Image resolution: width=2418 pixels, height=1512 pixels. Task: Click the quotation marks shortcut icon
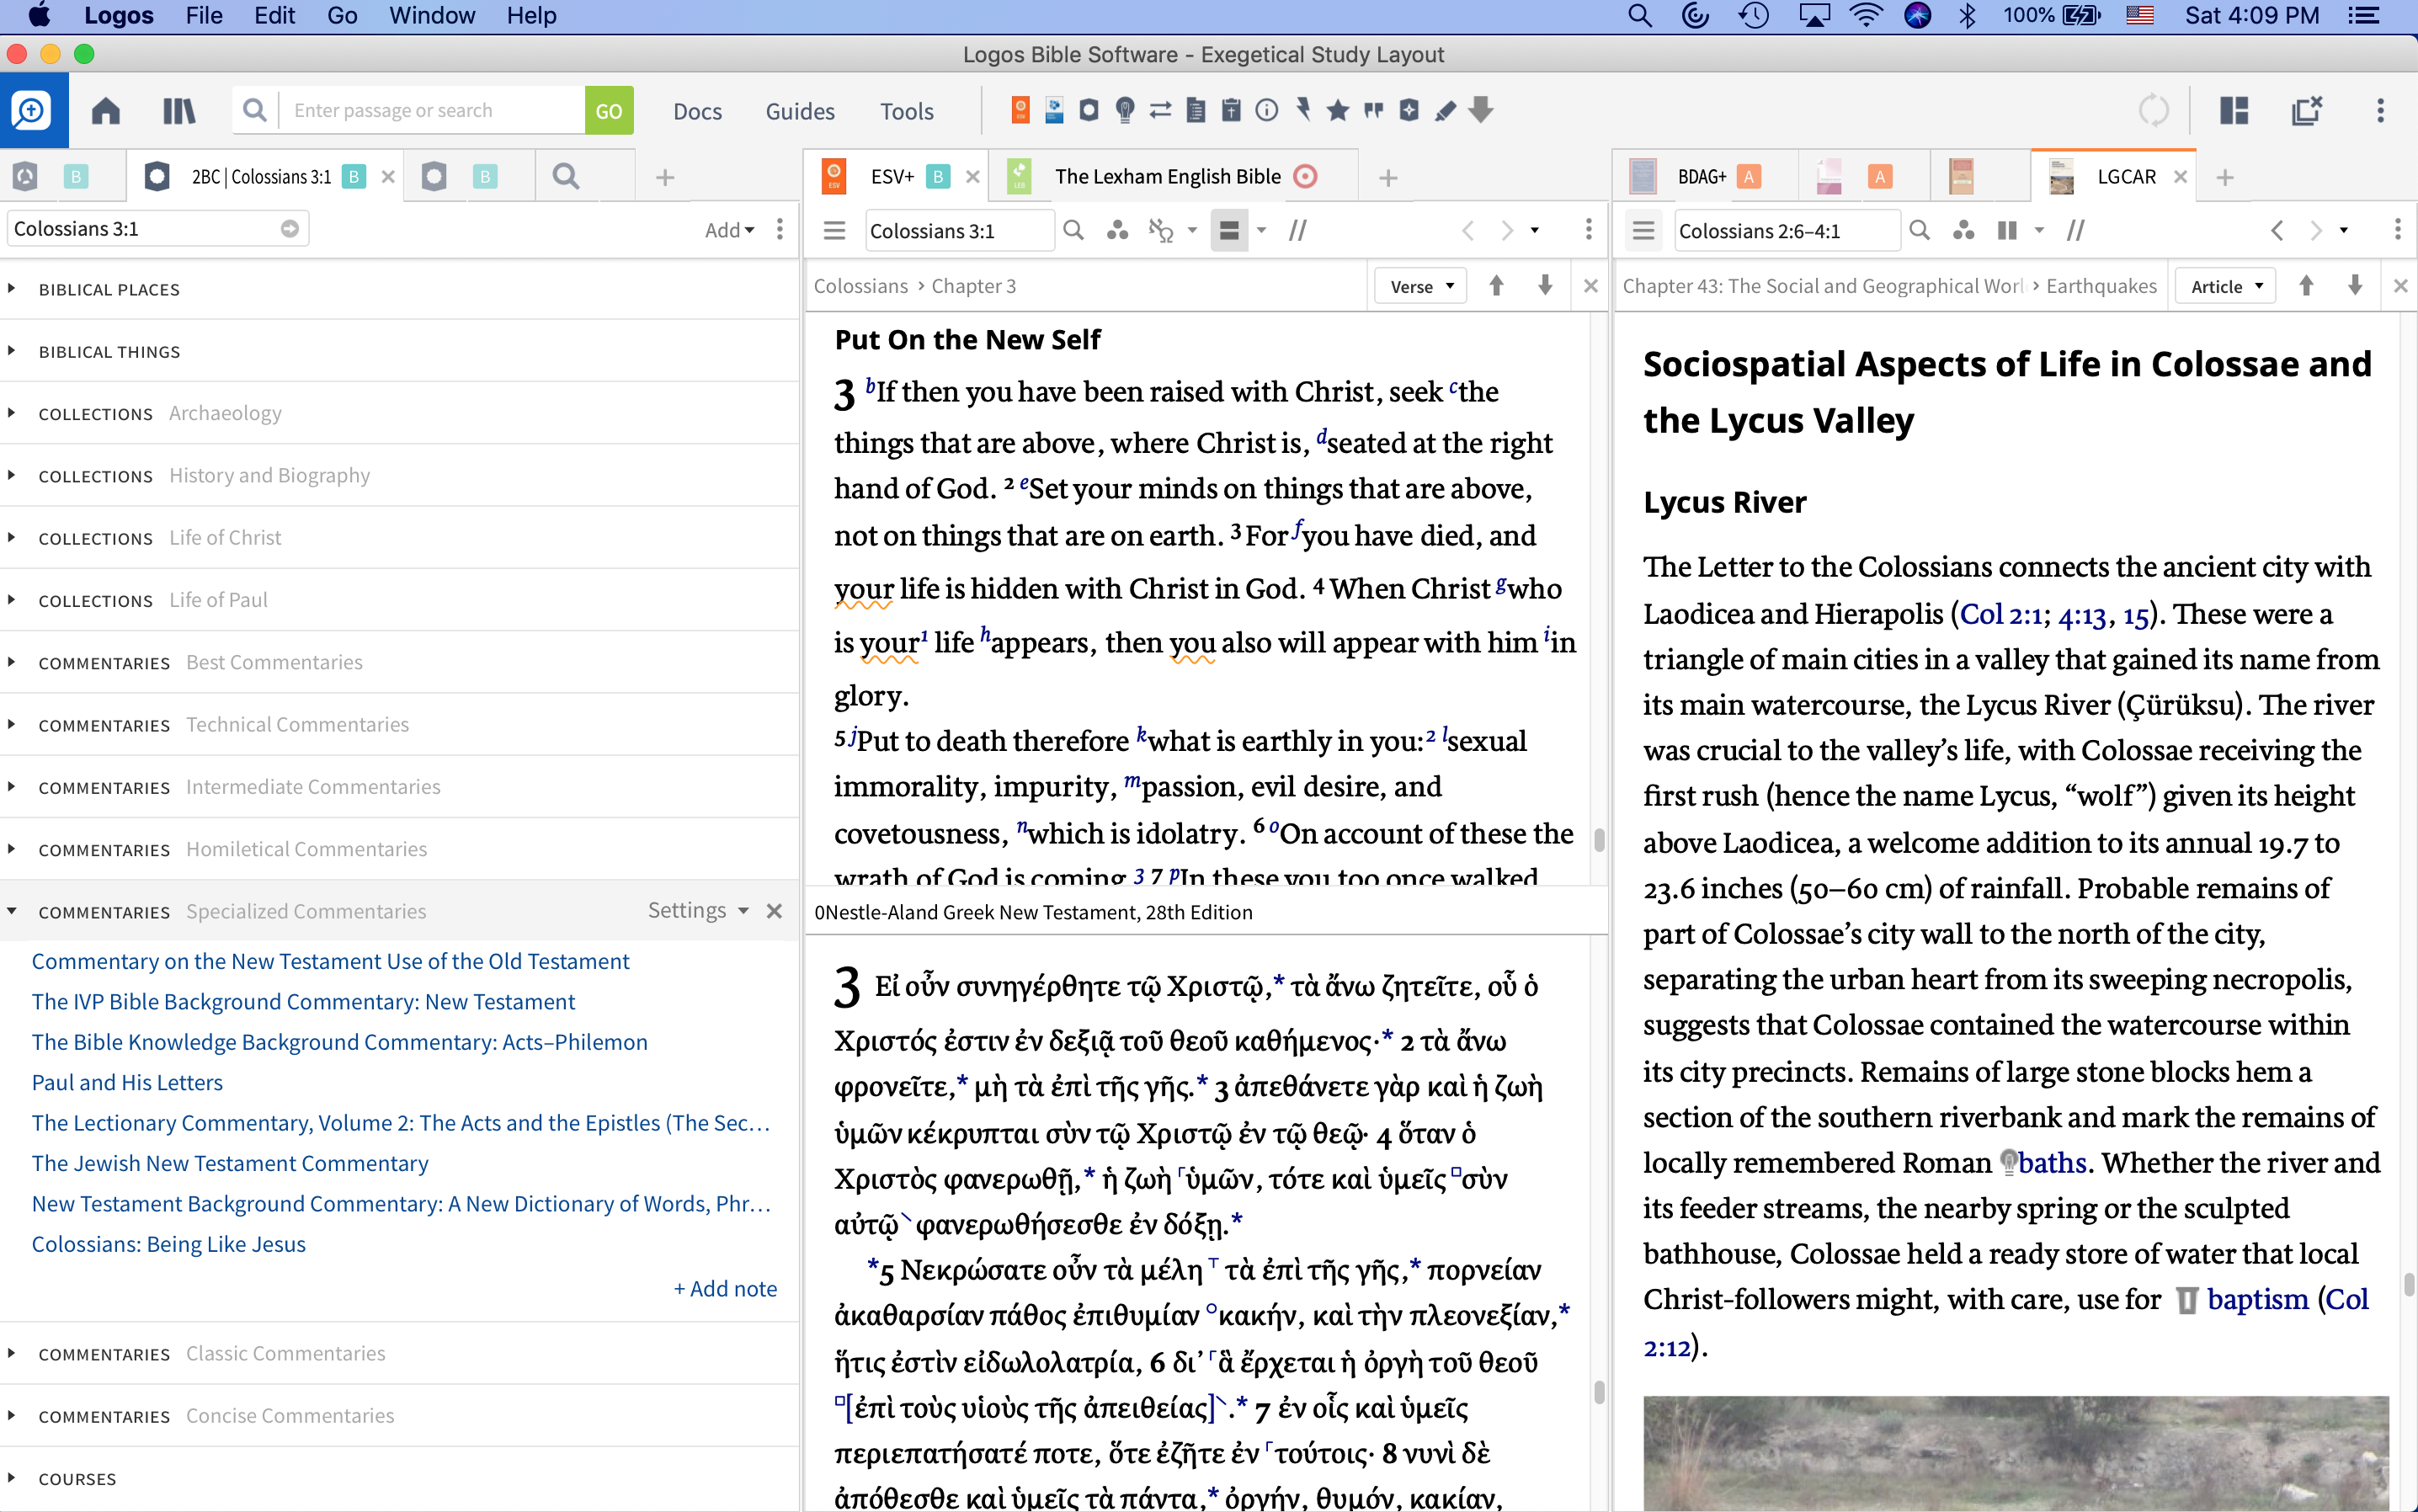[1373, 110]
